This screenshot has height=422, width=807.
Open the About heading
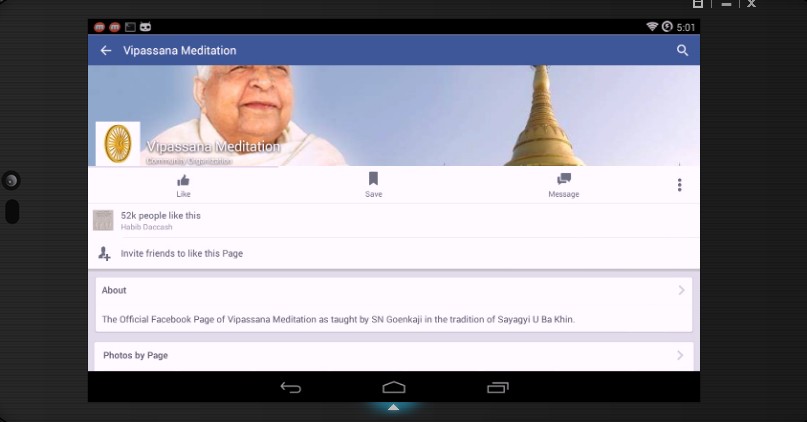pos(114,290)
